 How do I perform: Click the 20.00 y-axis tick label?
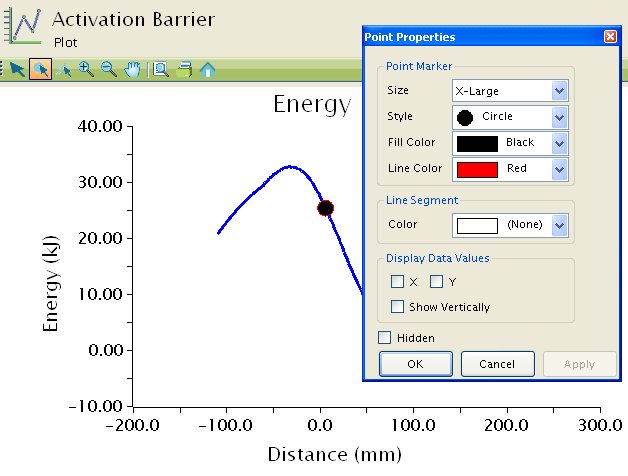pyautogui.click(x=100, y=238)
